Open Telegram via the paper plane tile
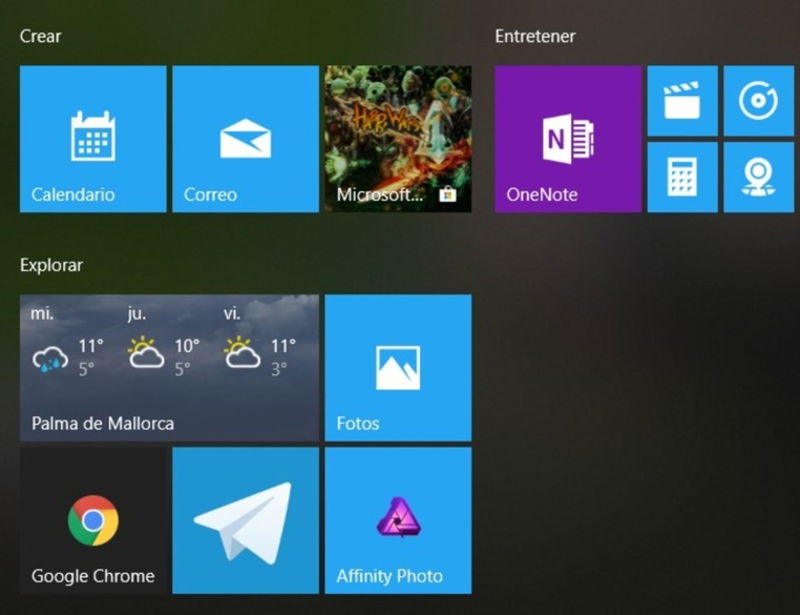The width and height of the screenshot is (800, 615). coord(245,520)
